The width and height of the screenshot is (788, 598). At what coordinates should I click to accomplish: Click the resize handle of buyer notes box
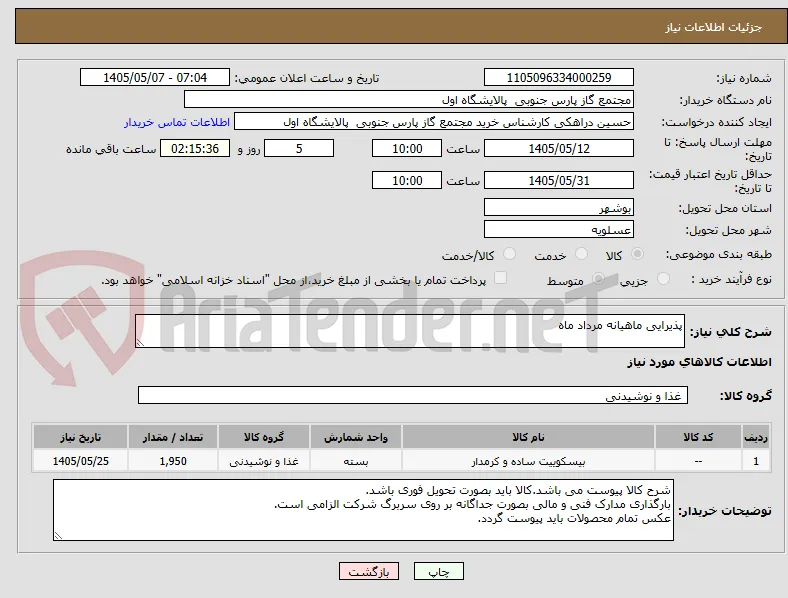click(58, 536)
